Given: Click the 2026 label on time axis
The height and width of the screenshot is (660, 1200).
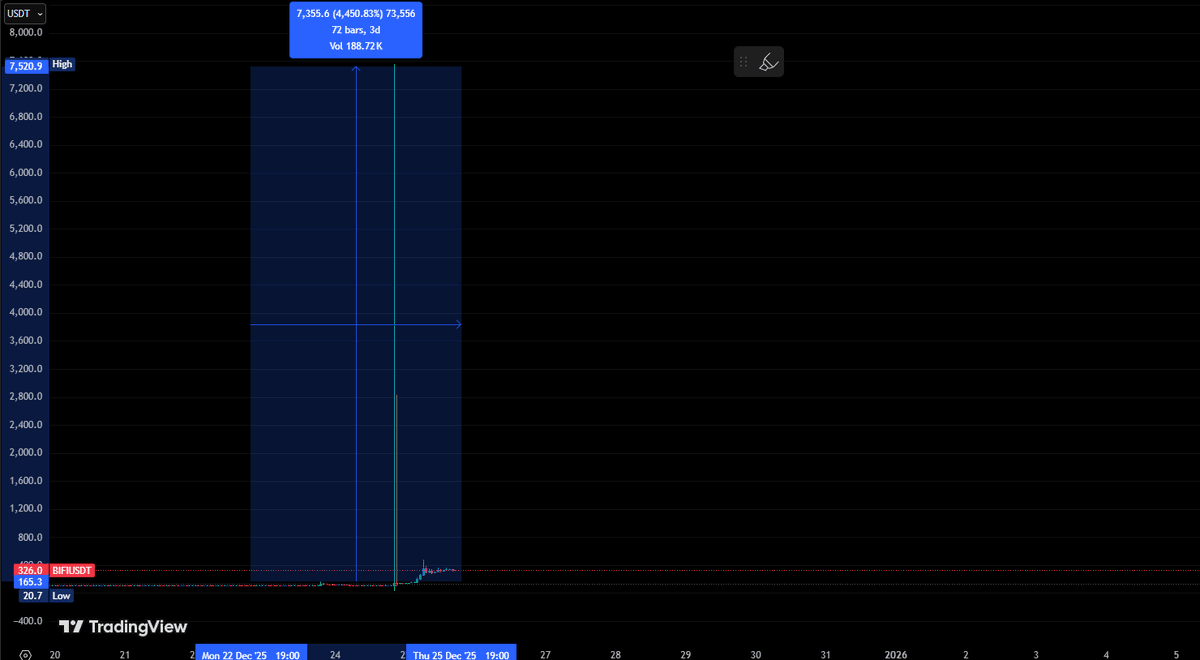Looking at the screenshot, I should pos(896,655).
